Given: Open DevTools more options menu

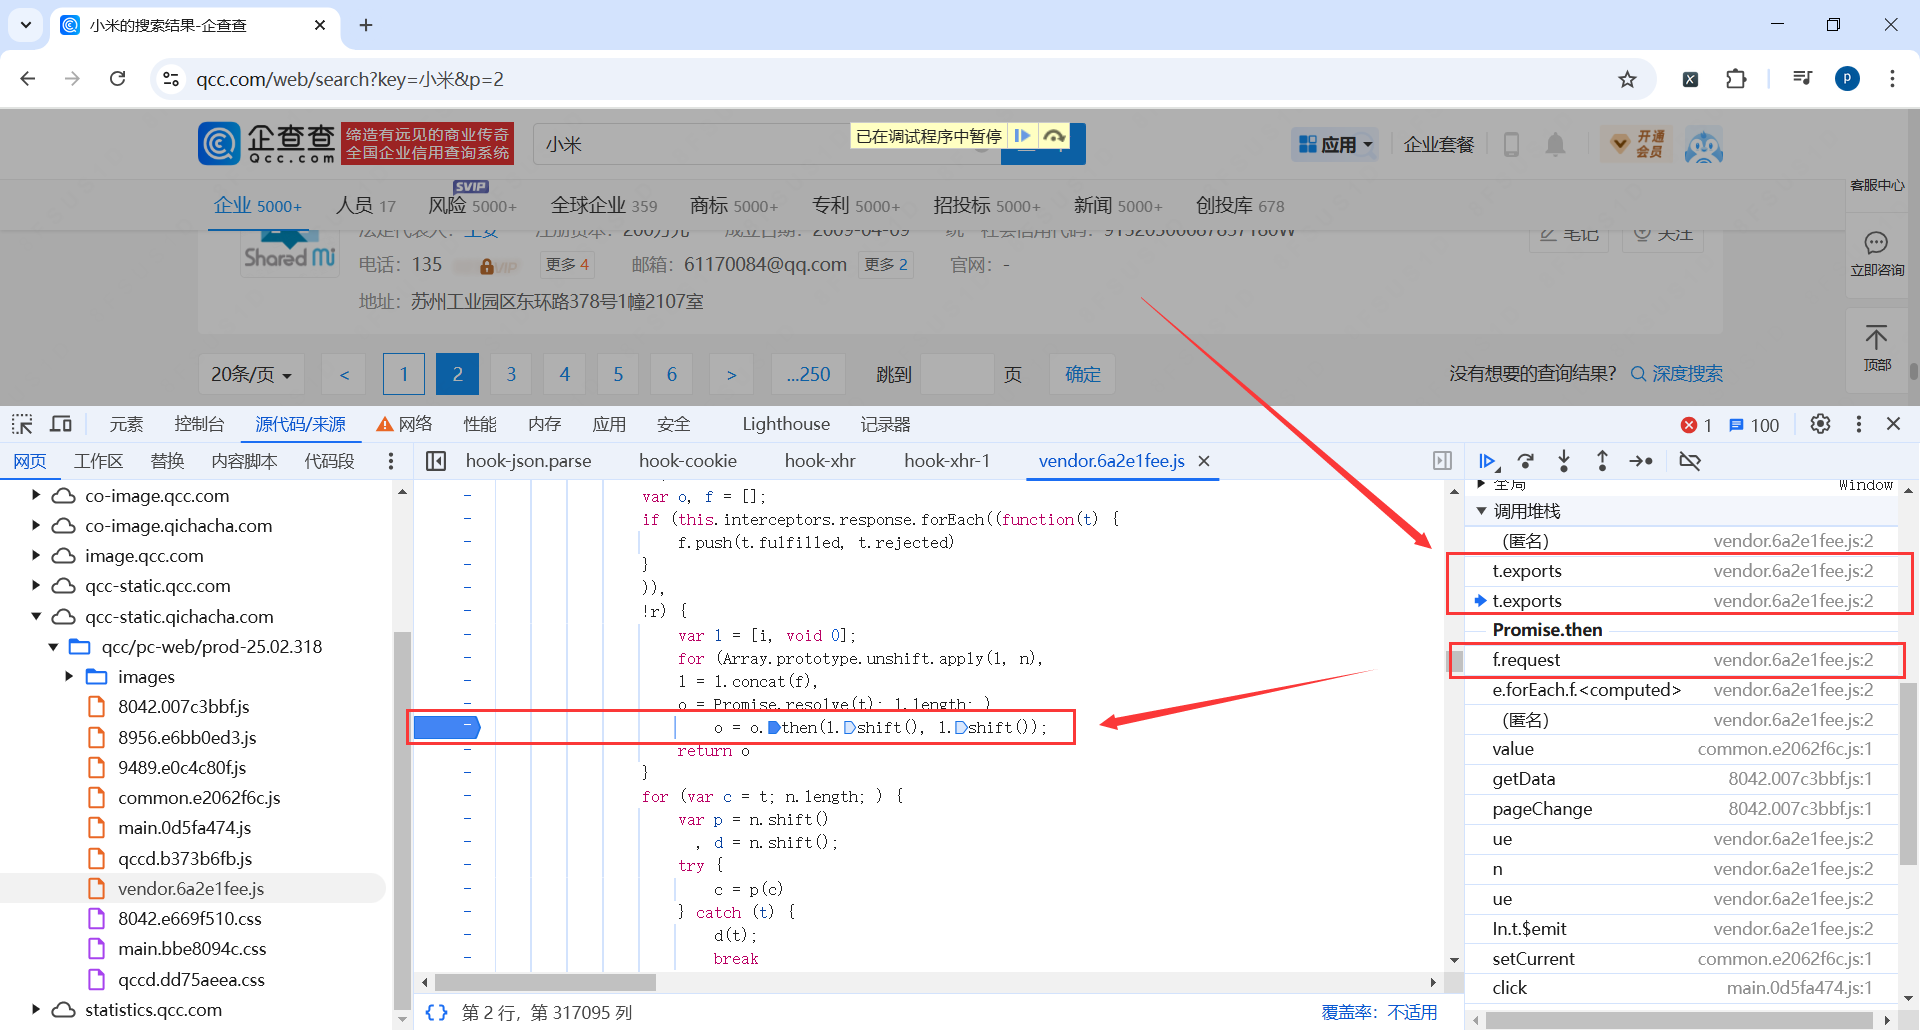Looking at the screenshot, I should coord(1859,424).
